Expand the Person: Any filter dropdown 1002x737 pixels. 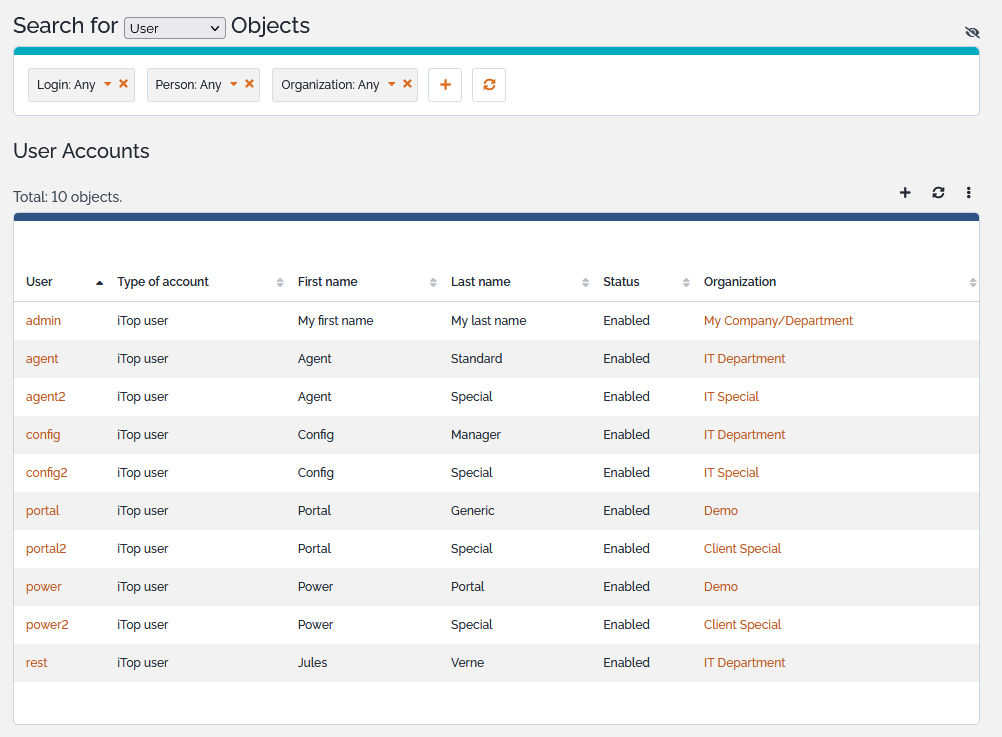(x=234, y=84)
